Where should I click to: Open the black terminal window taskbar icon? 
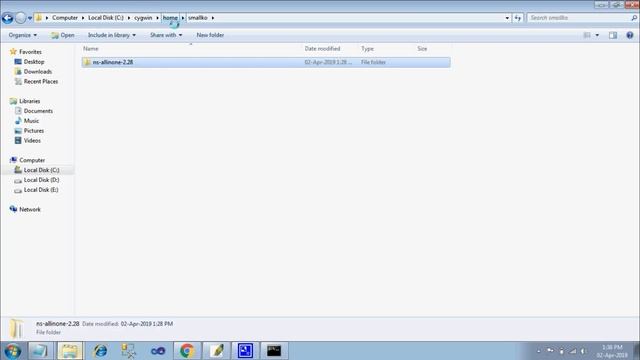coord(273,351)
